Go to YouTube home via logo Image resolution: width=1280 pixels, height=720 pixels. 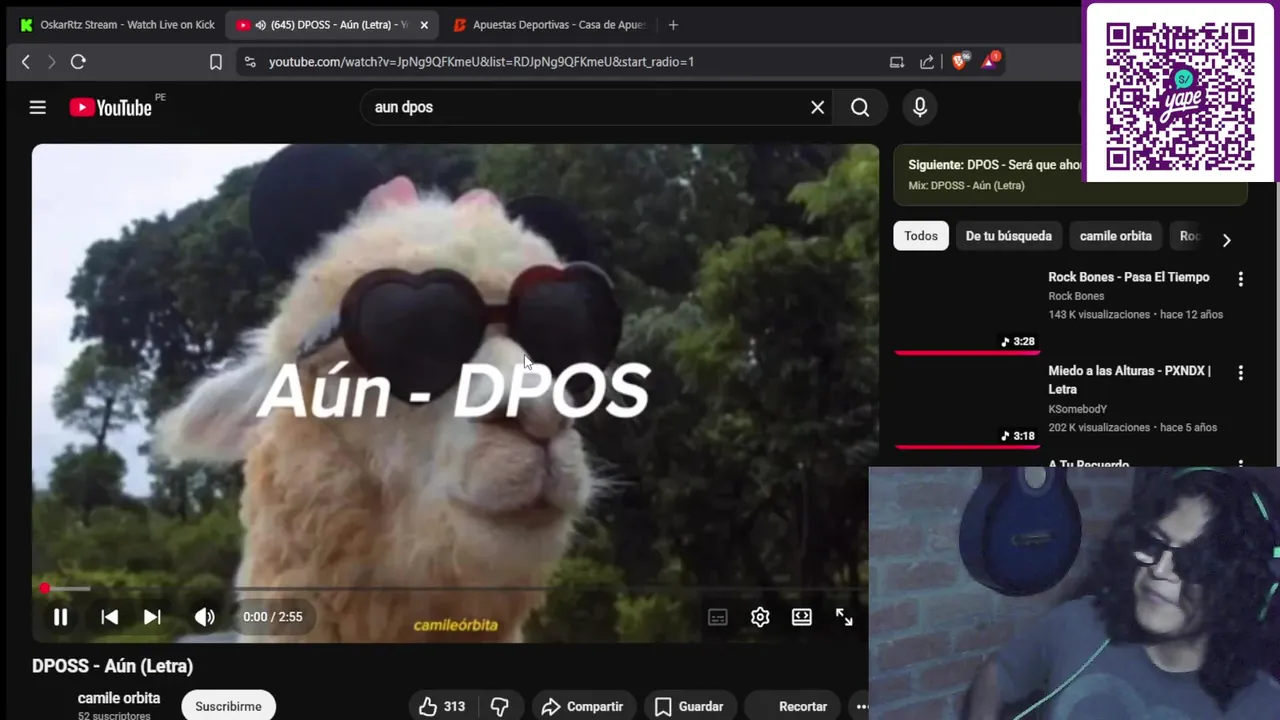click(x=111, y=107)
